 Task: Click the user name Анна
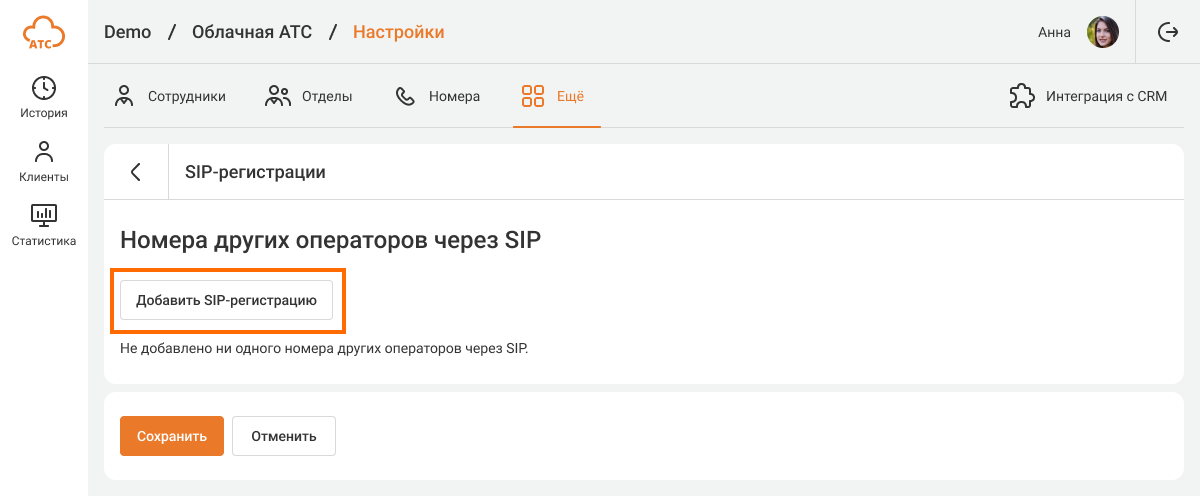(x=1054, y=32)
